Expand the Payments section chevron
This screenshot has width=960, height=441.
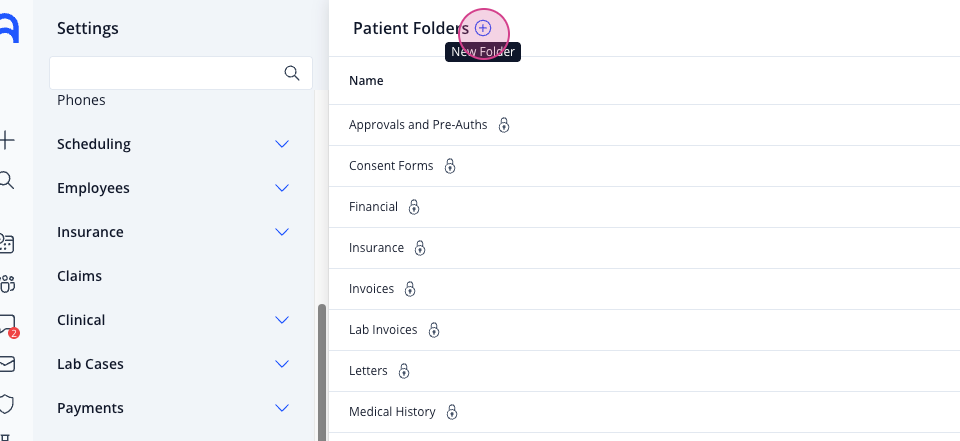click(282, 408)
